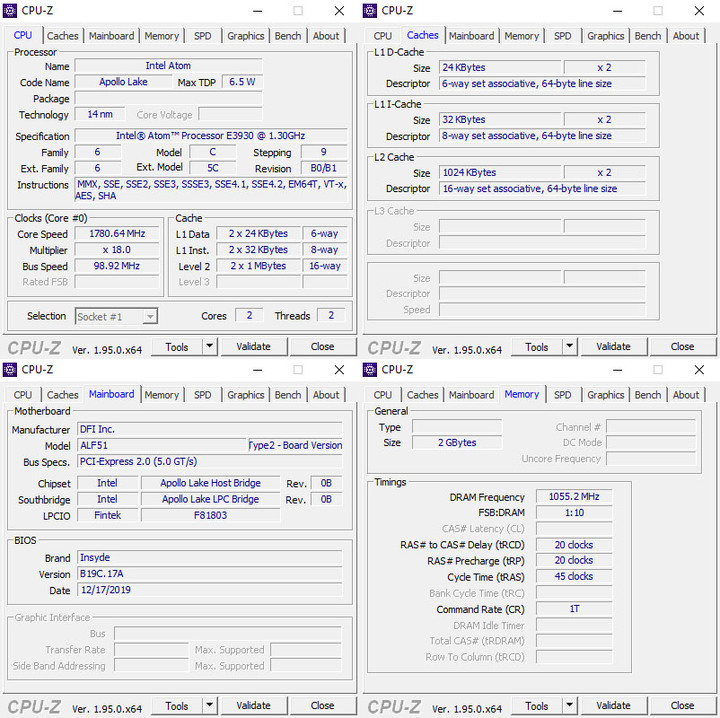Select Mainboard tab in Caches window
Screen dimensions: 720x718
click(x=472, y=36)
